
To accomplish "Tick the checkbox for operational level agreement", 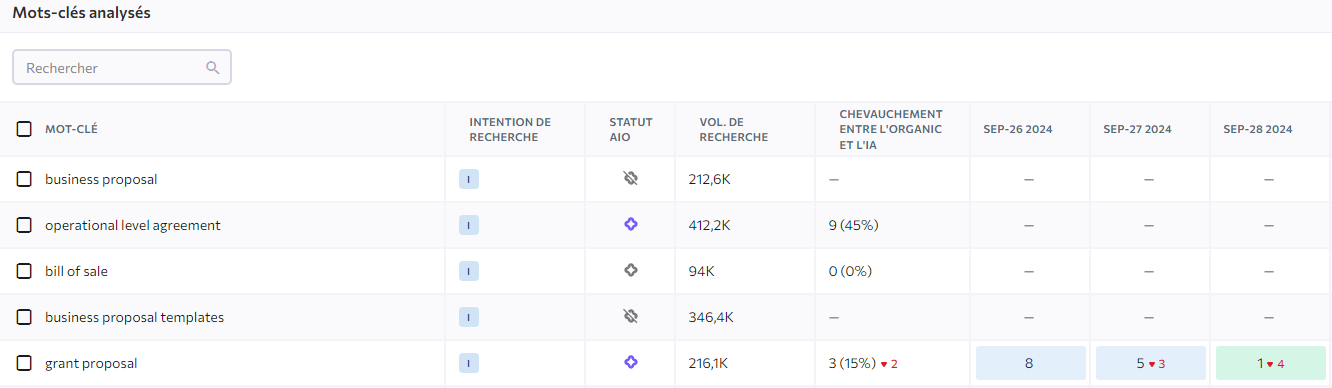I will point(24,225).
